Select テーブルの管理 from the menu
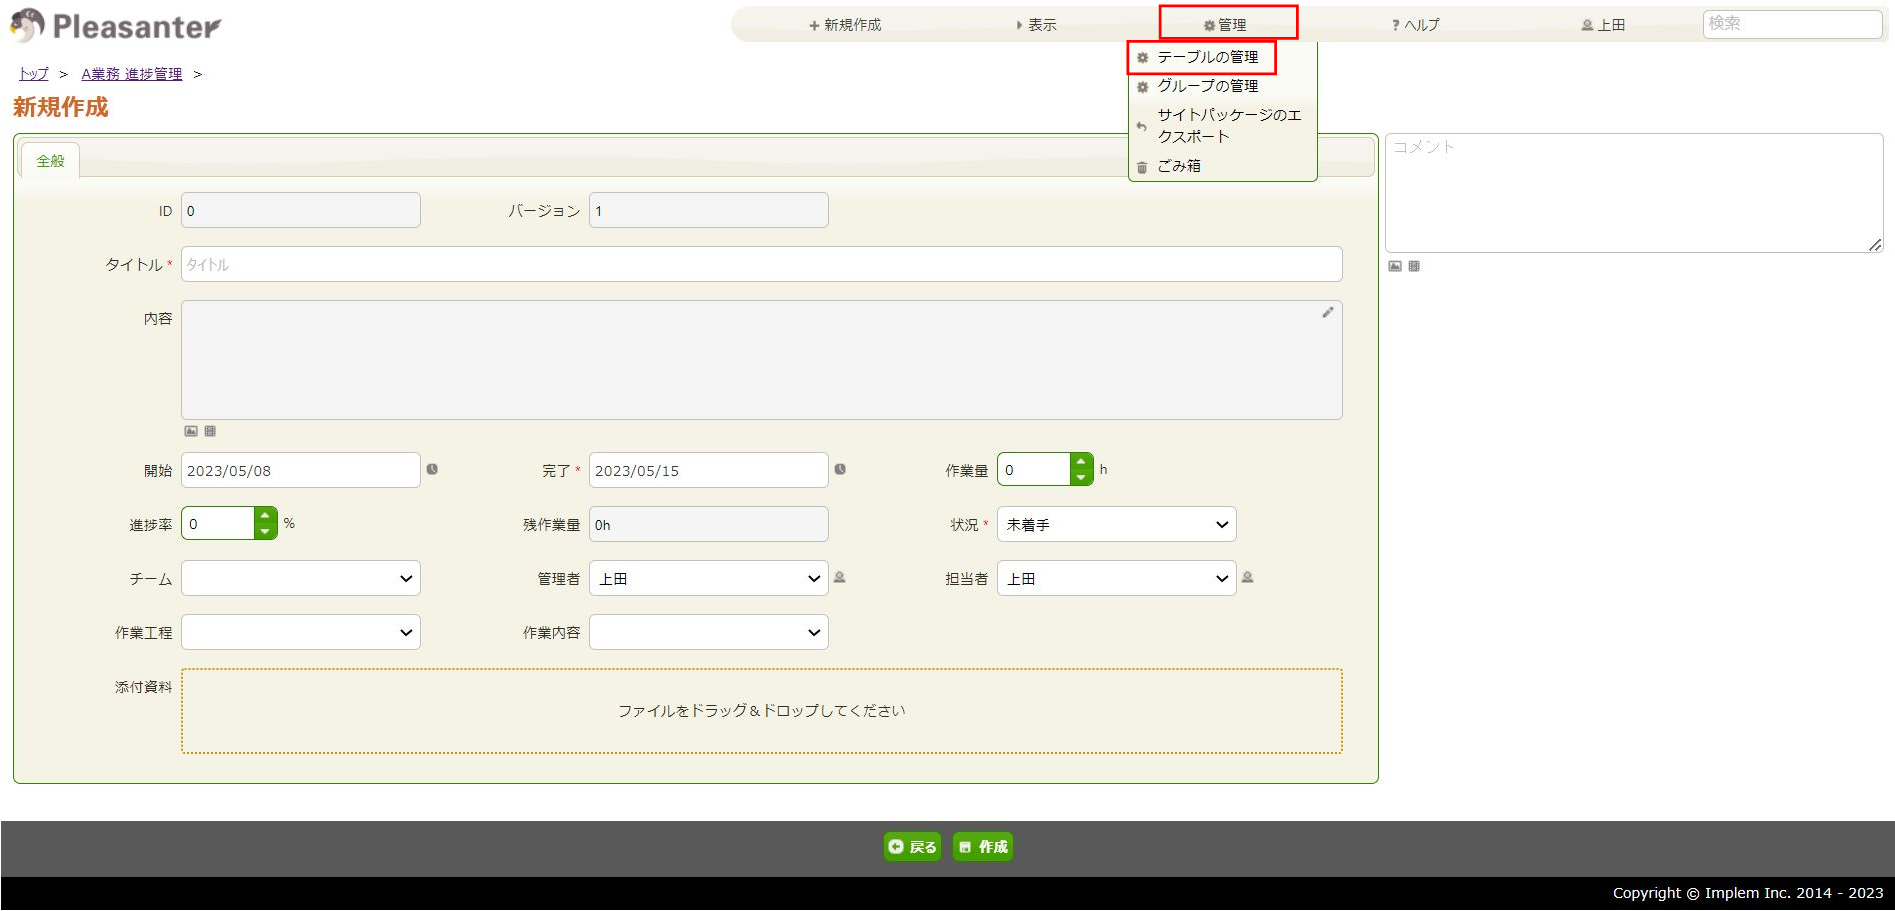The width and height of the screenshot is (1895, 911). click(1207, 58)
